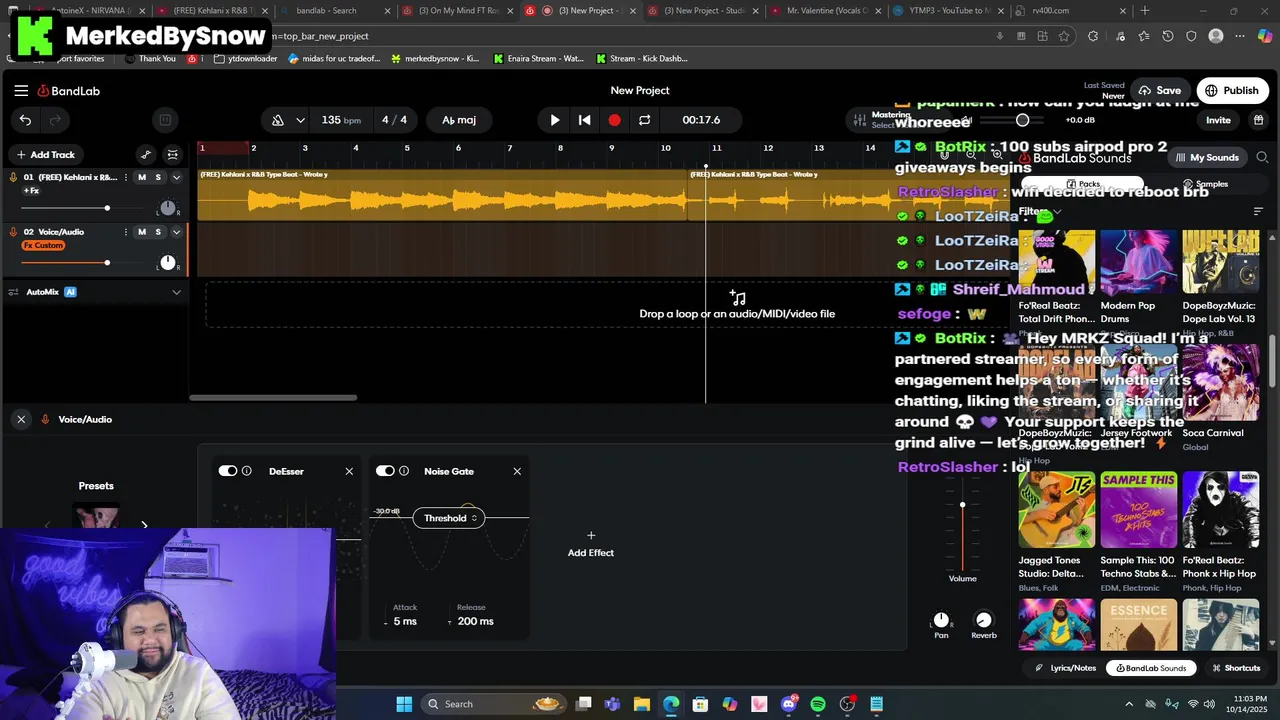This screenshot has height=720, width=1280.
Task: Open options dots for Voice/Audio track
Action: tap(126, 232)
